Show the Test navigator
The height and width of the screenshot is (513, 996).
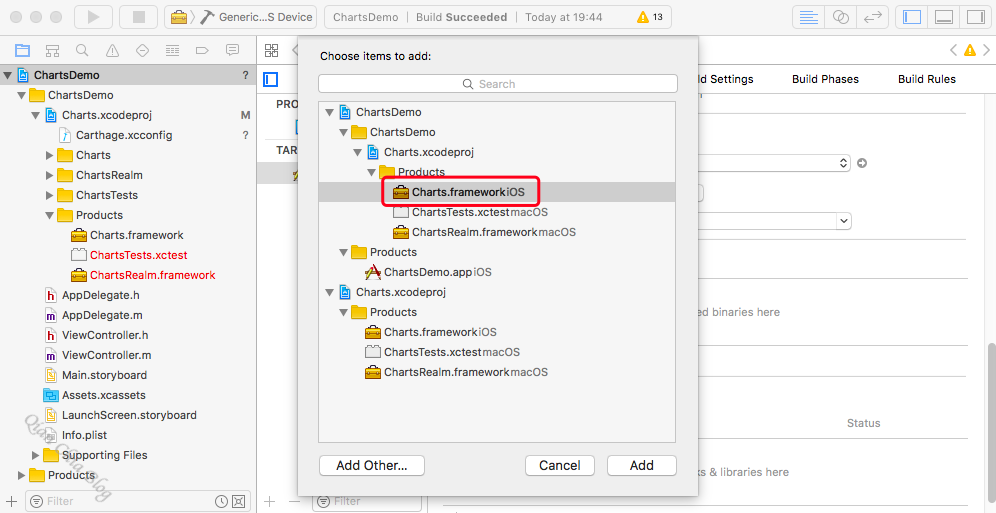tap(142, 50)
